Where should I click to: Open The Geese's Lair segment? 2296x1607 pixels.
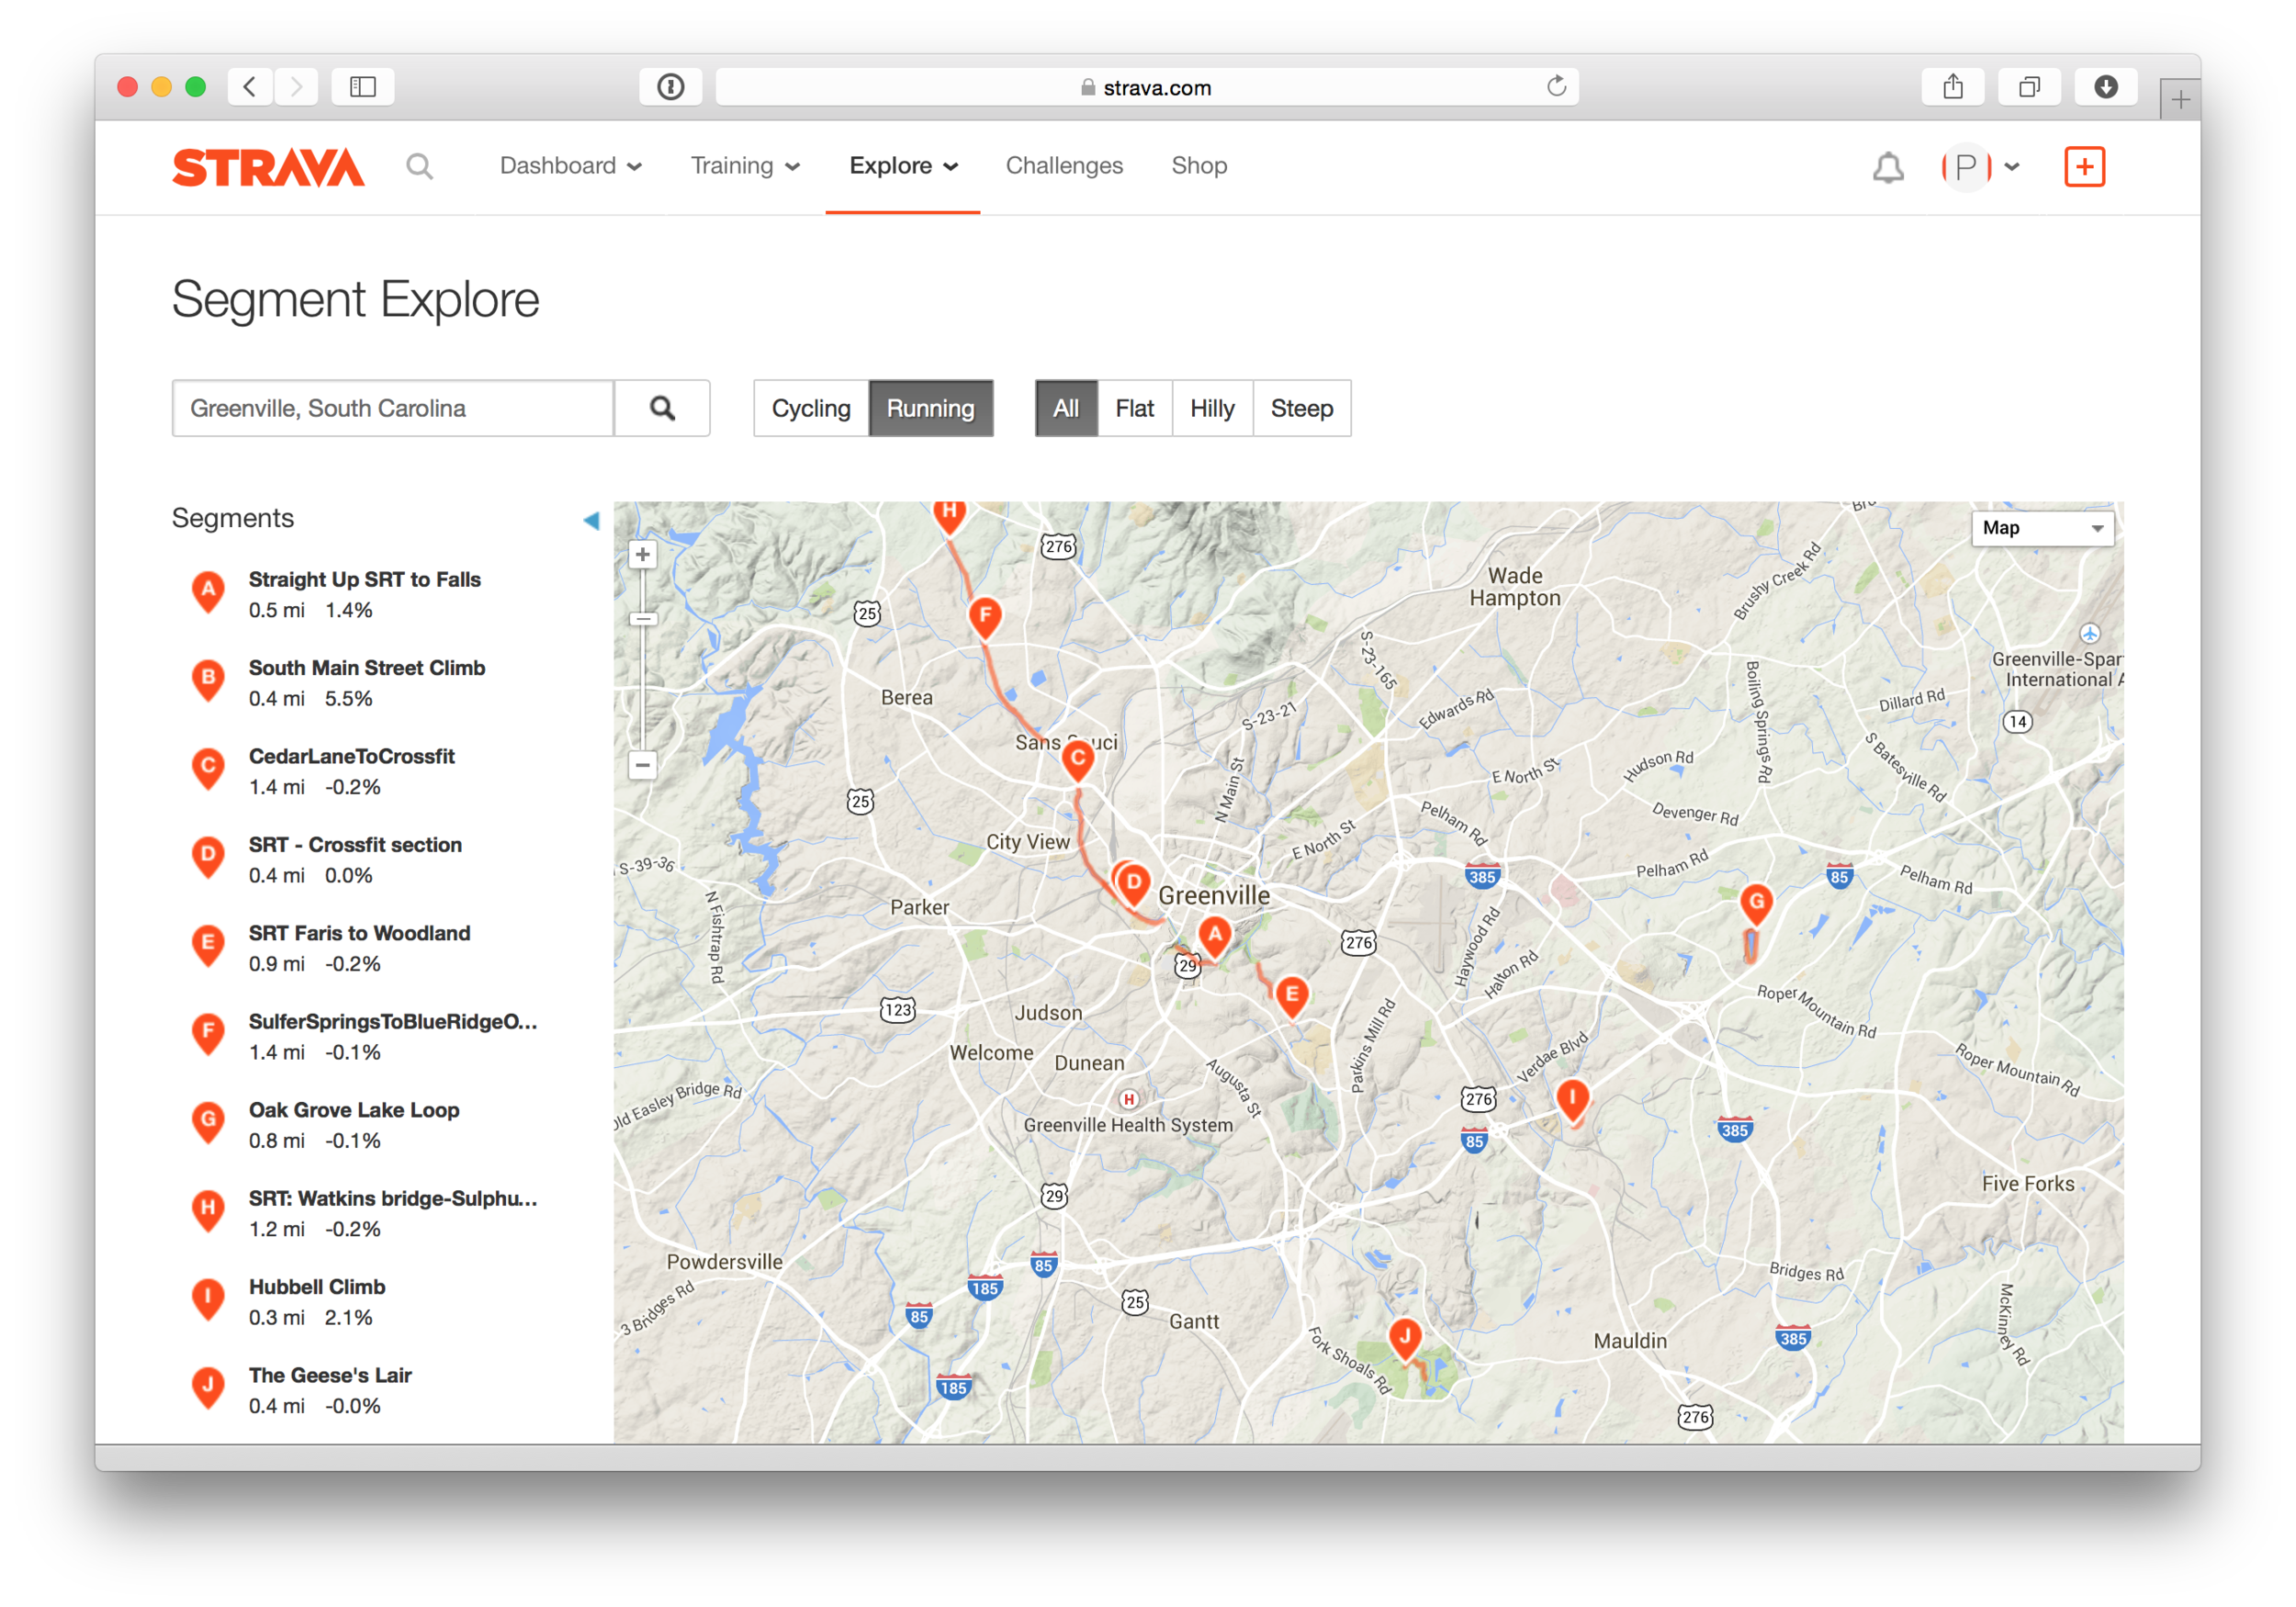pyautogui.click(x=330, y=1375)
